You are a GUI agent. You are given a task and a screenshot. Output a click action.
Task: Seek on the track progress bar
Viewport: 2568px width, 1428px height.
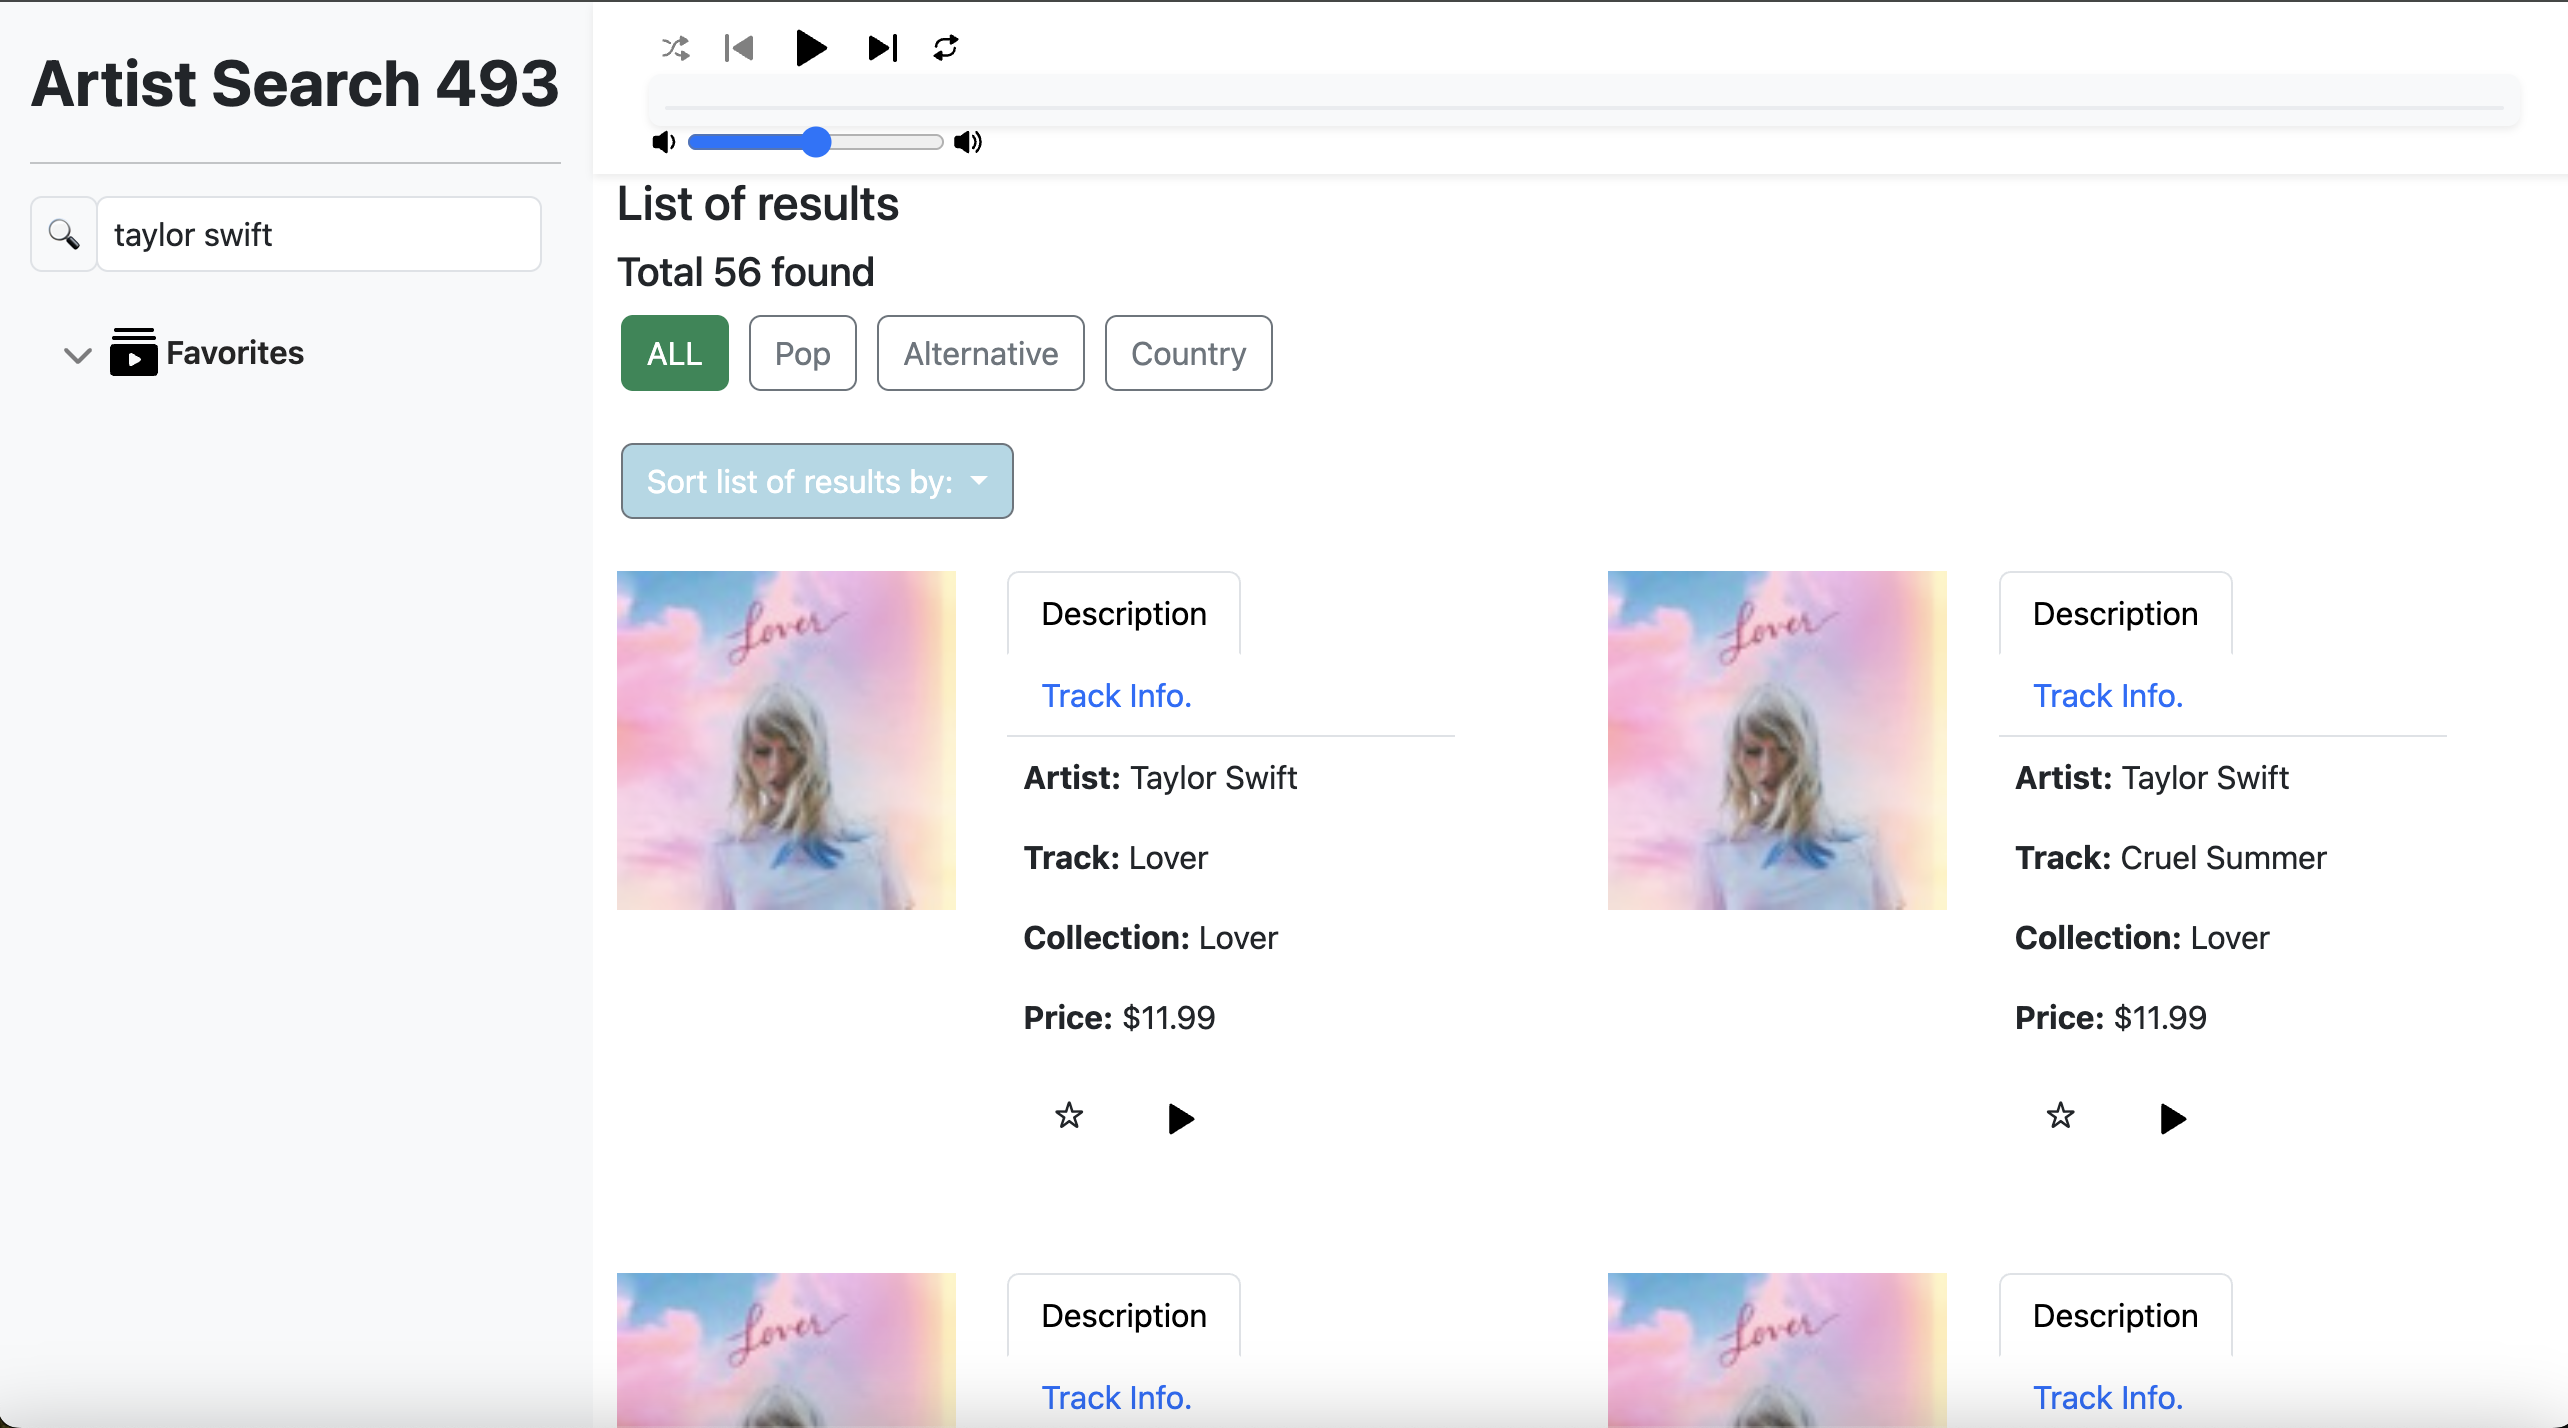pyautogui.click(x=1584, y=106)
